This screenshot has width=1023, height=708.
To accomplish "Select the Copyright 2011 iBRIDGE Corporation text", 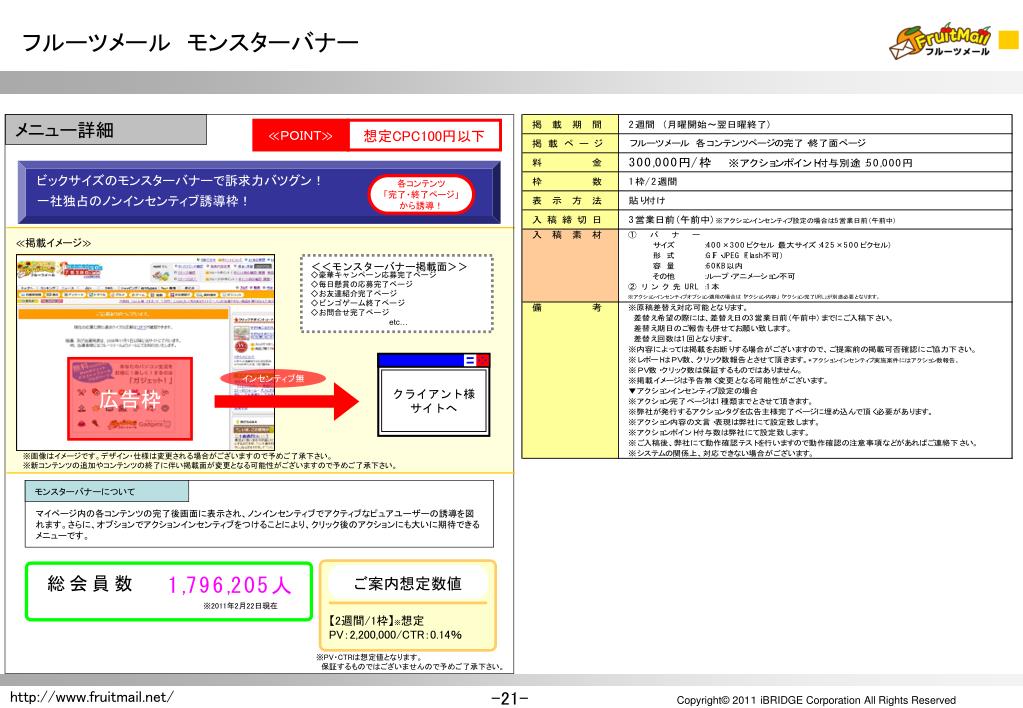I will (x=816, y=700).
